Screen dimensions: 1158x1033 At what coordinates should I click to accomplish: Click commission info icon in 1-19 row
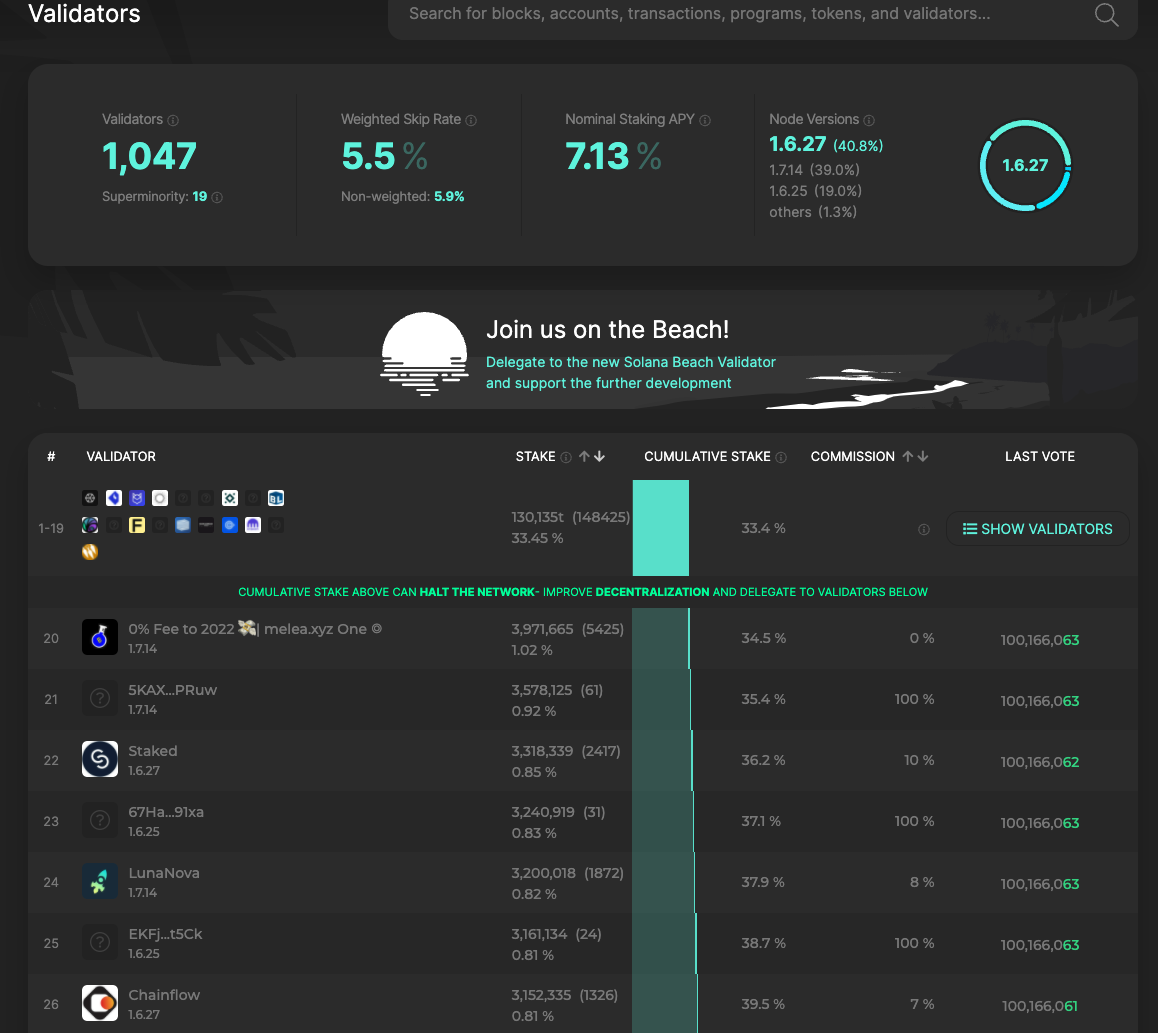click(x=924, y=529)
